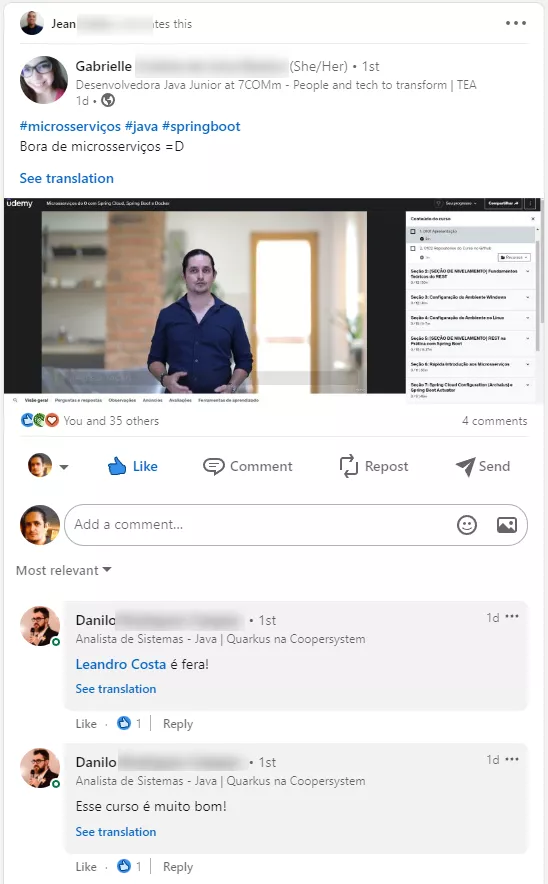Open options menu on Danilo's first comment

coord(512,616)
